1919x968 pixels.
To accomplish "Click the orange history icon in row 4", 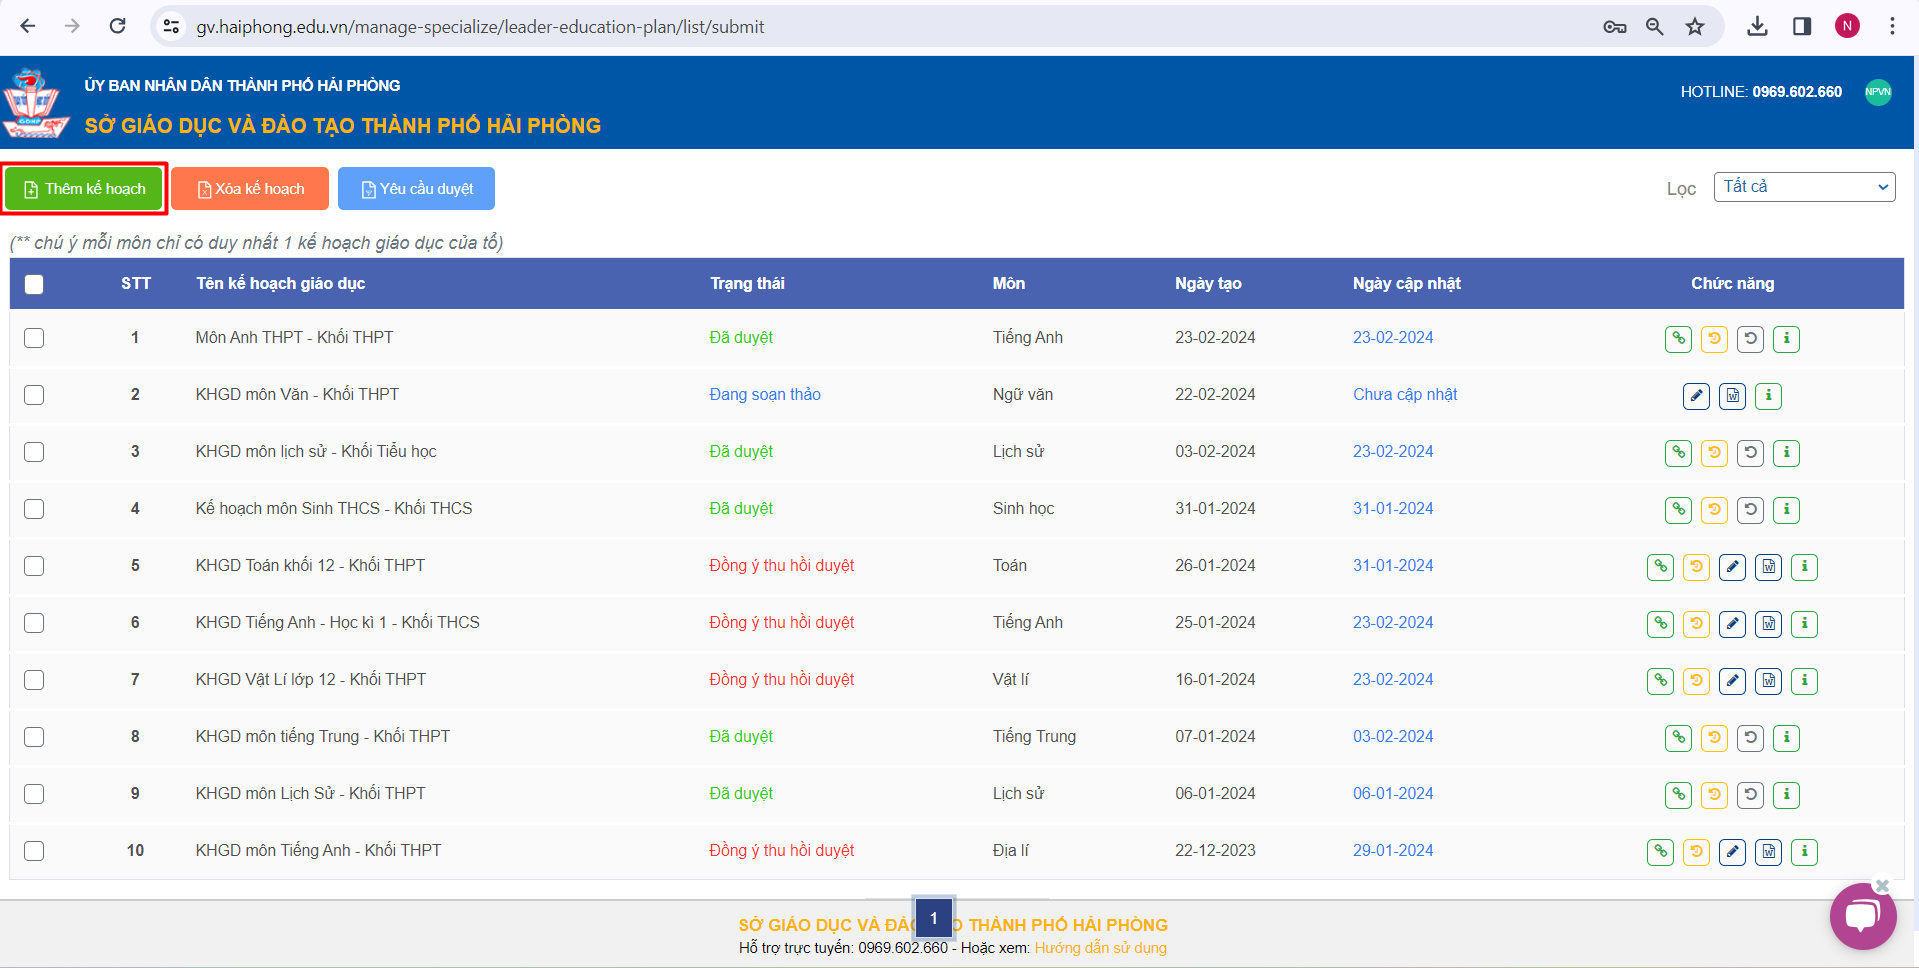I will (1714, 510).
